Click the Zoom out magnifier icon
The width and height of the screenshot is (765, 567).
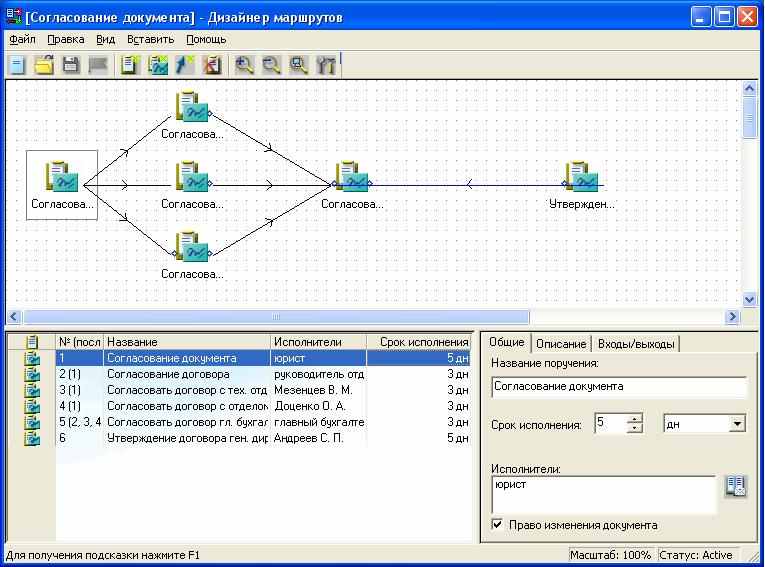click(x=271, y=65)
